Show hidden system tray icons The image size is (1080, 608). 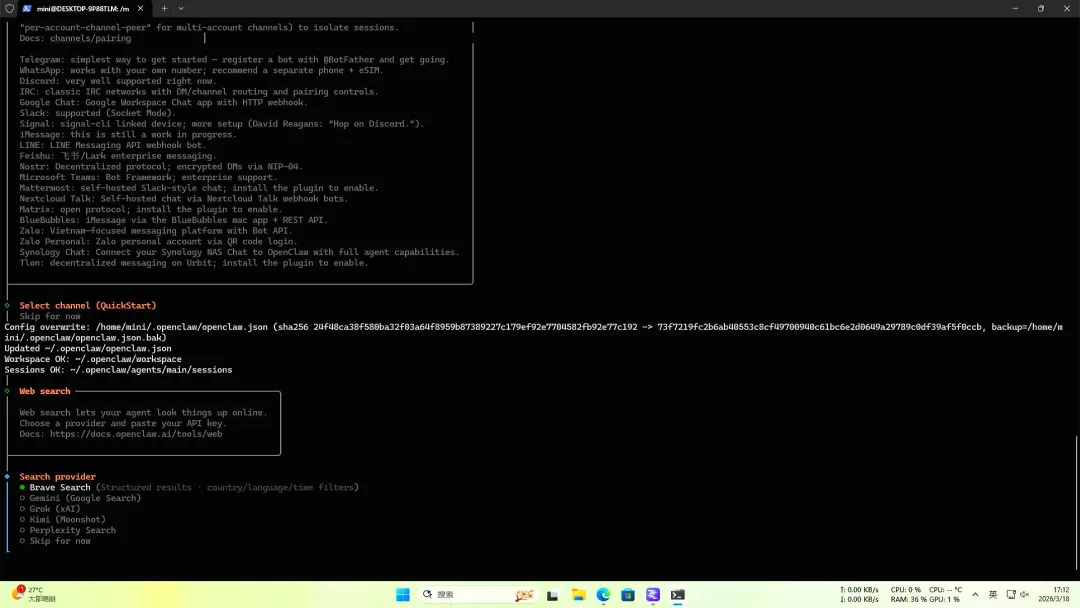click(x=975, y=594)
